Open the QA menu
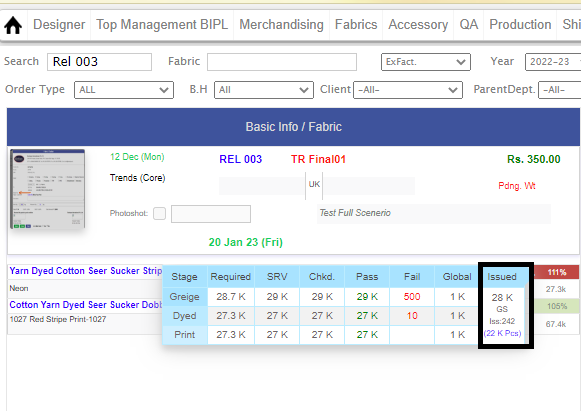Viewport: 581px width, 411px height. click(x=468, y=24)
